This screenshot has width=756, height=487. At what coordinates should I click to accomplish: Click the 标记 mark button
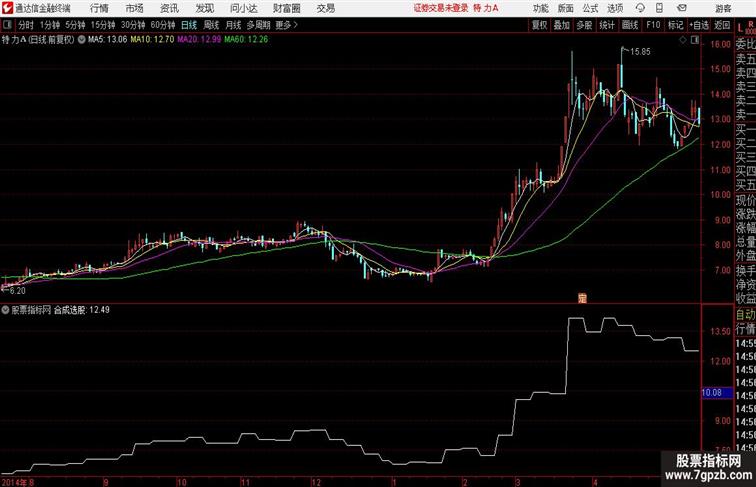[x=675, y=25]
